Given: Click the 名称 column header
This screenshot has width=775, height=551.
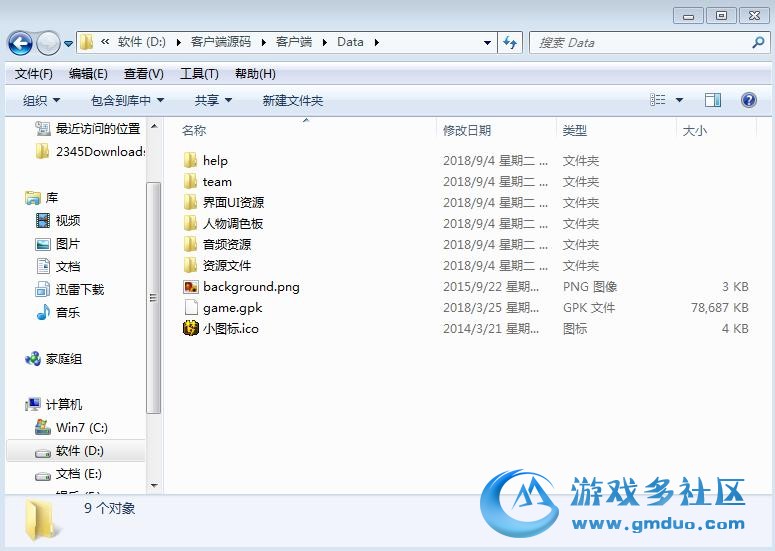Looking at the screenshot, I should pos(194,130).
